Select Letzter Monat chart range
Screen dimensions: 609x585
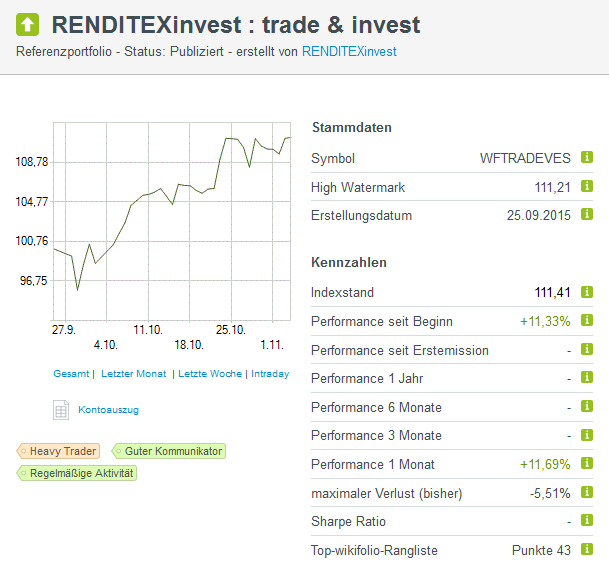point(133,374)
